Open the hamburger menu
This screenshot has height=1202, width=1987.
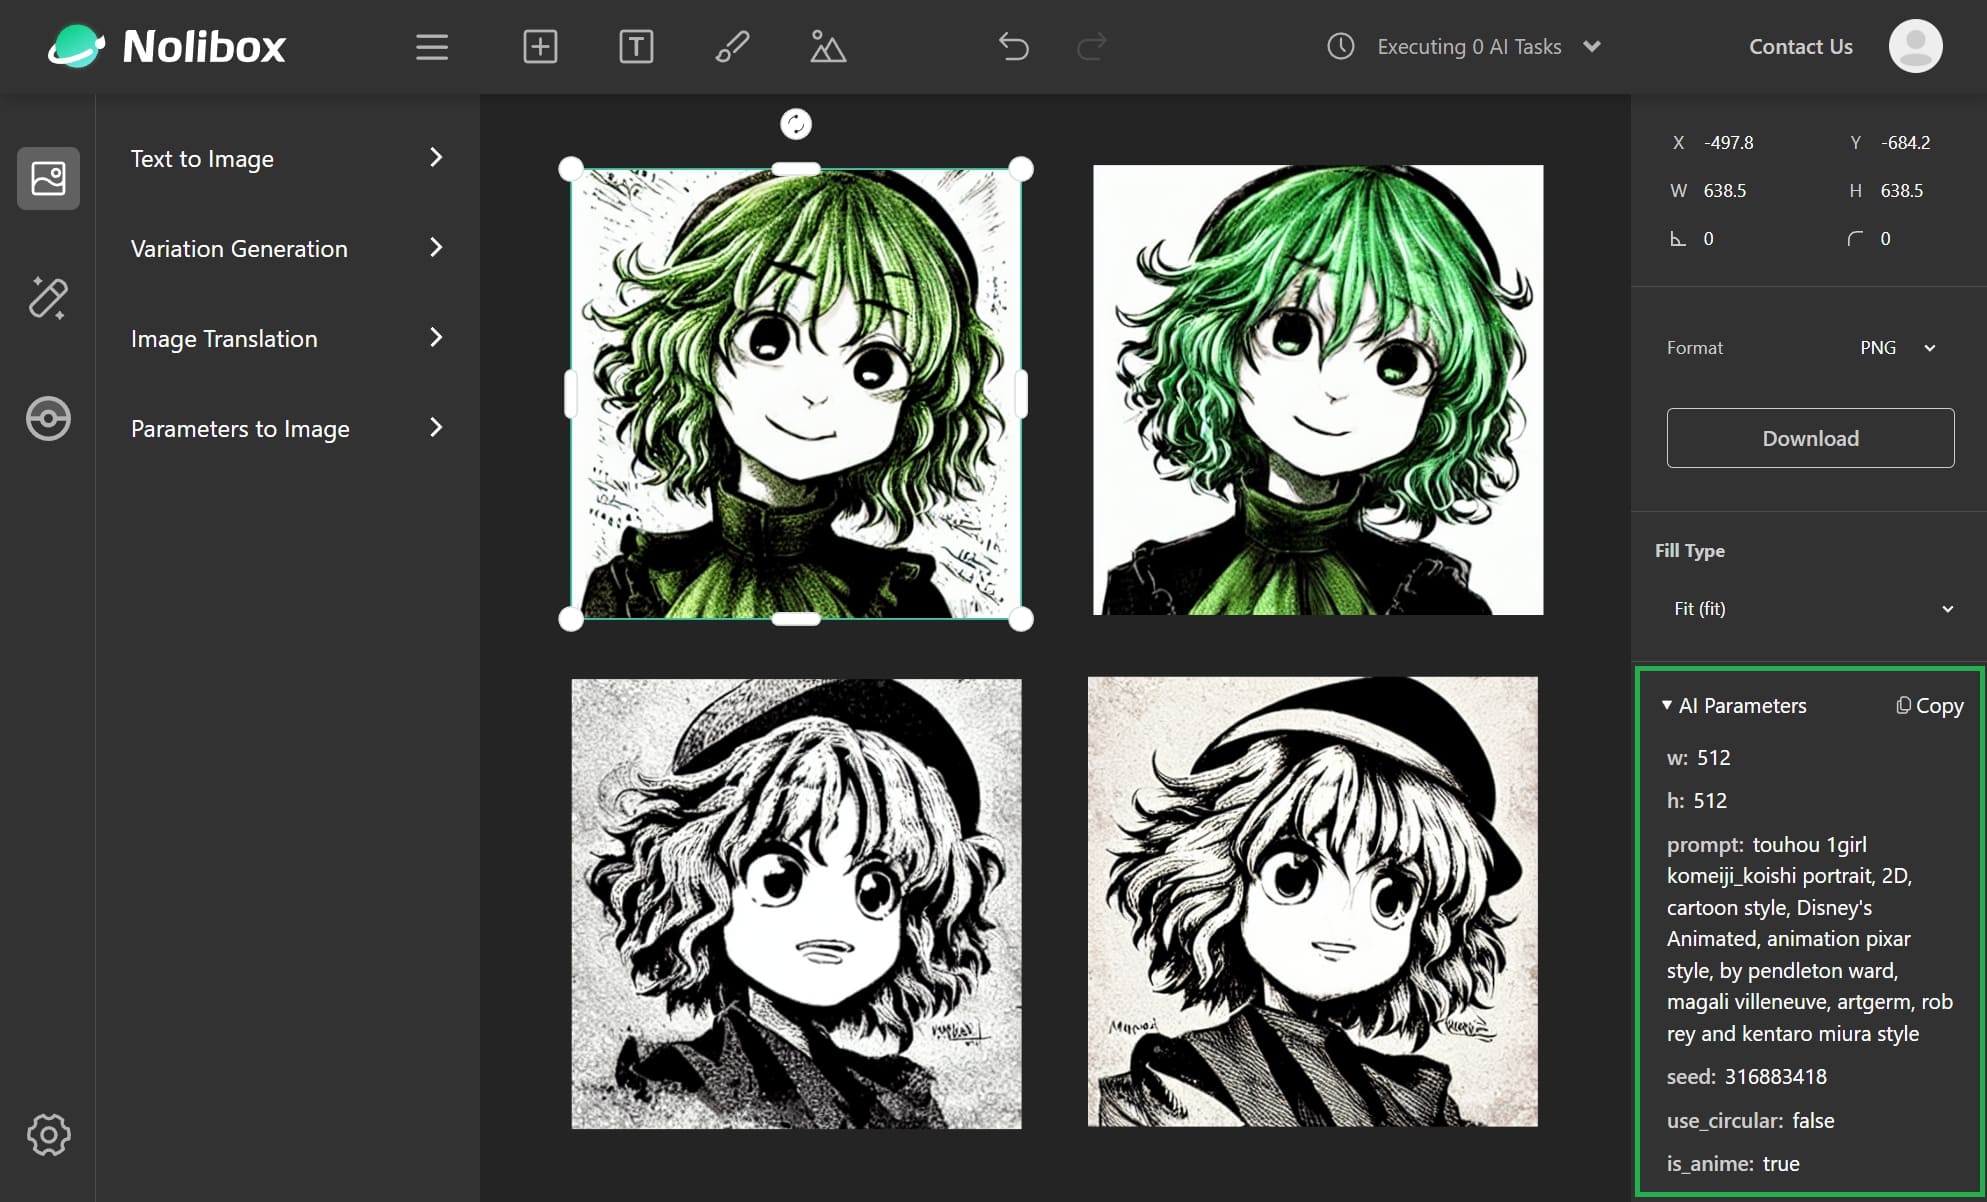tap(431, 47)
